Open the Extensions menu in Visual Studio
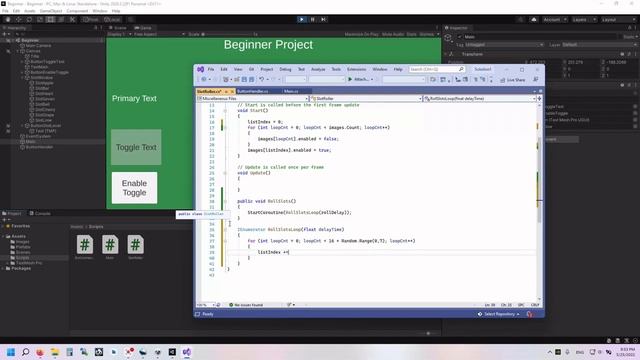Screen dimensions: 640x360 (x=356, y=69)
